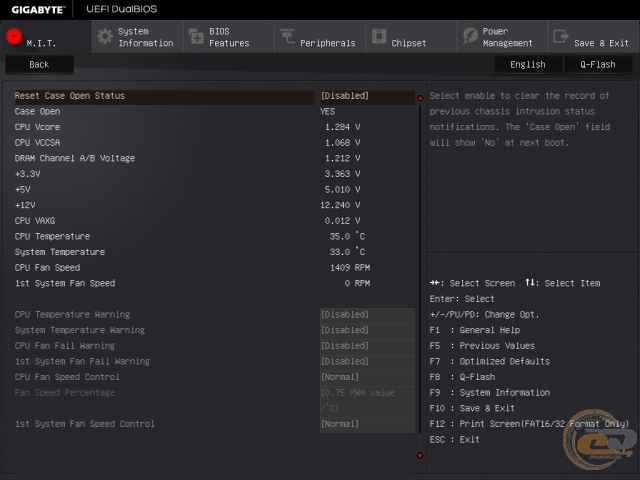Click the Peripherals connector icon

[287, 36]
